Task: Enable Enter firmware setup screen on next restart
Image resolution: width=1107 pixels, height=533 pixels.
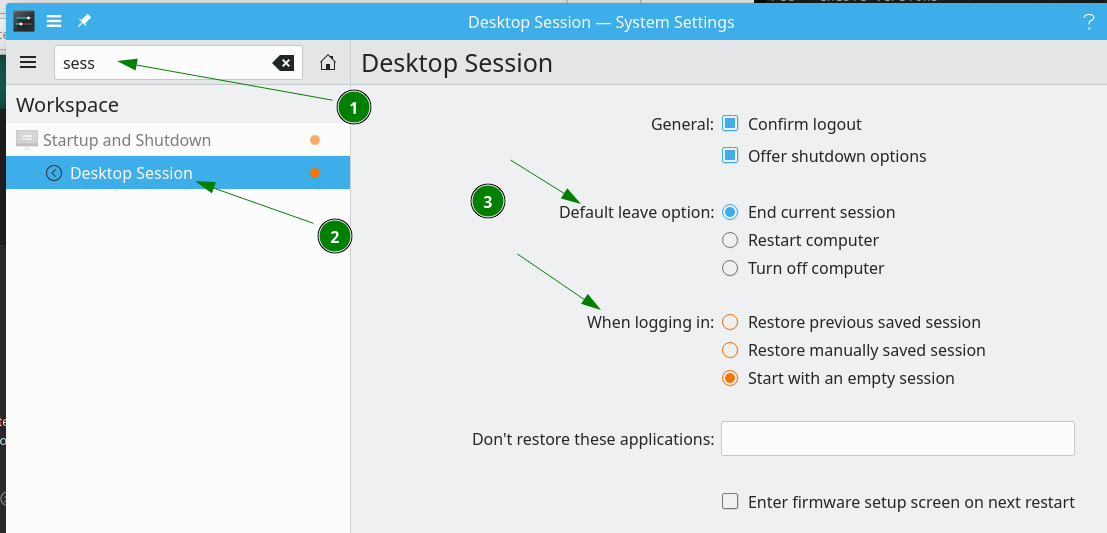Action: point(730,502)
